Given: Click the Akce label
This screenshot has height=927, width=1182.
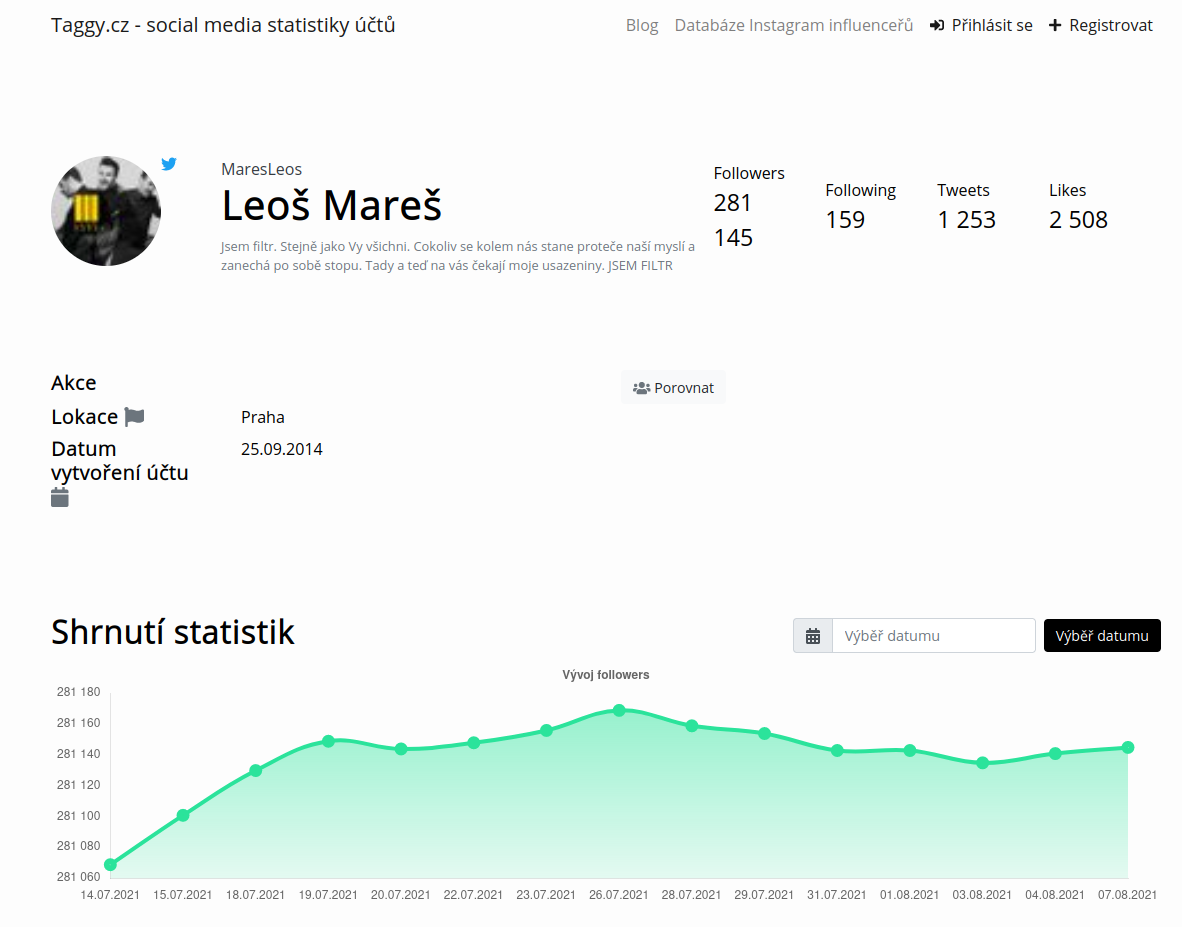Looking at the screenshot, I should pos(74,383).
